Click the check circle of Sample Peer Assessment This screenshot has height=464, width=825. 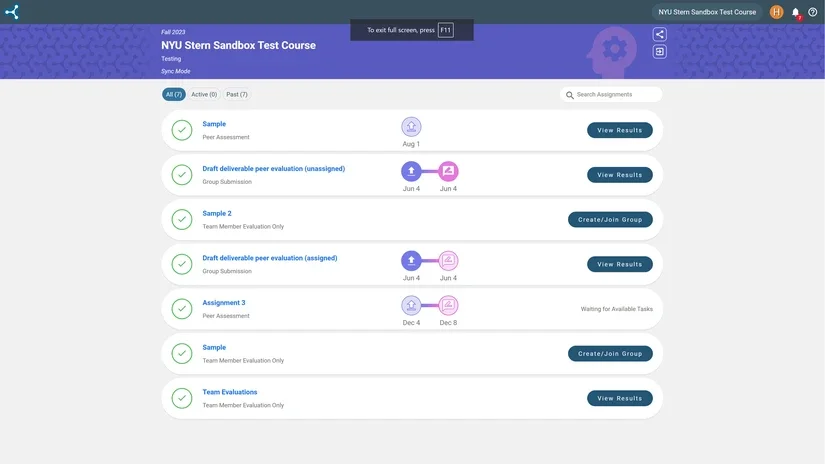(182, 130)
